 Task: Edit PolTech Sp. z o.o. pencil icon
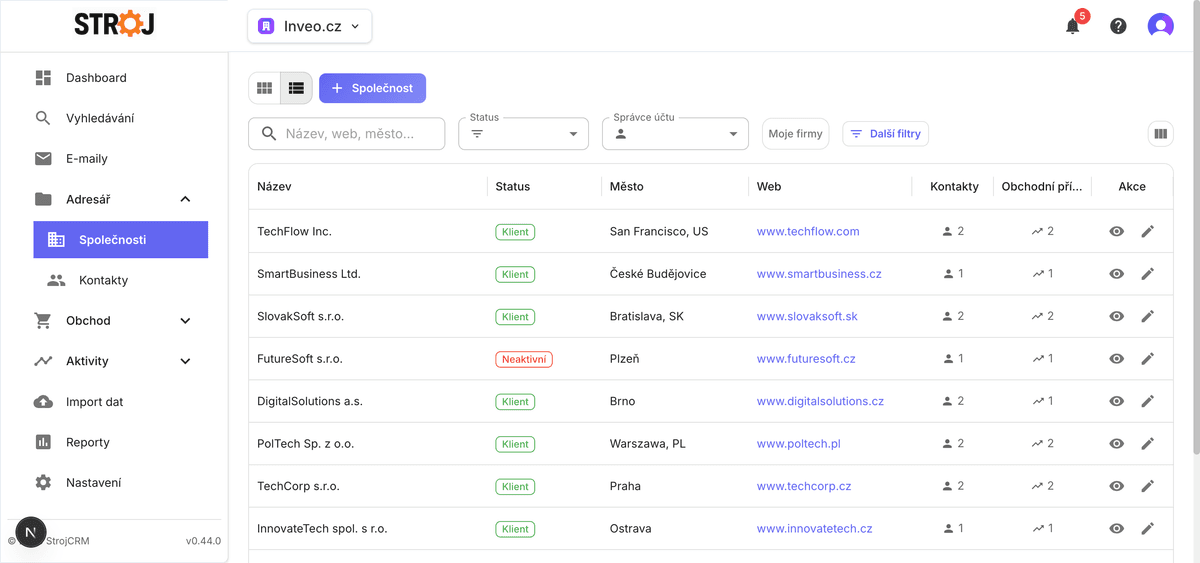(1147, 444)
